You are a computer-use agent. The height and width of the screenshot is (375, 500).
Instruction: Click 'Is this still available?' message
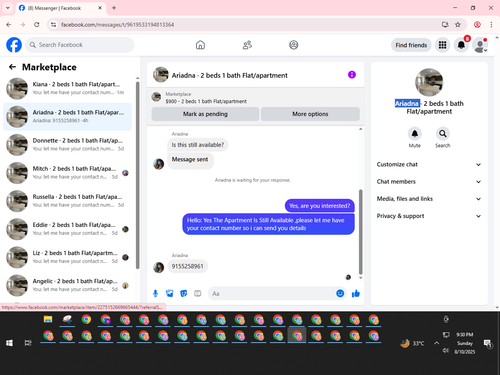coord(198,145)
